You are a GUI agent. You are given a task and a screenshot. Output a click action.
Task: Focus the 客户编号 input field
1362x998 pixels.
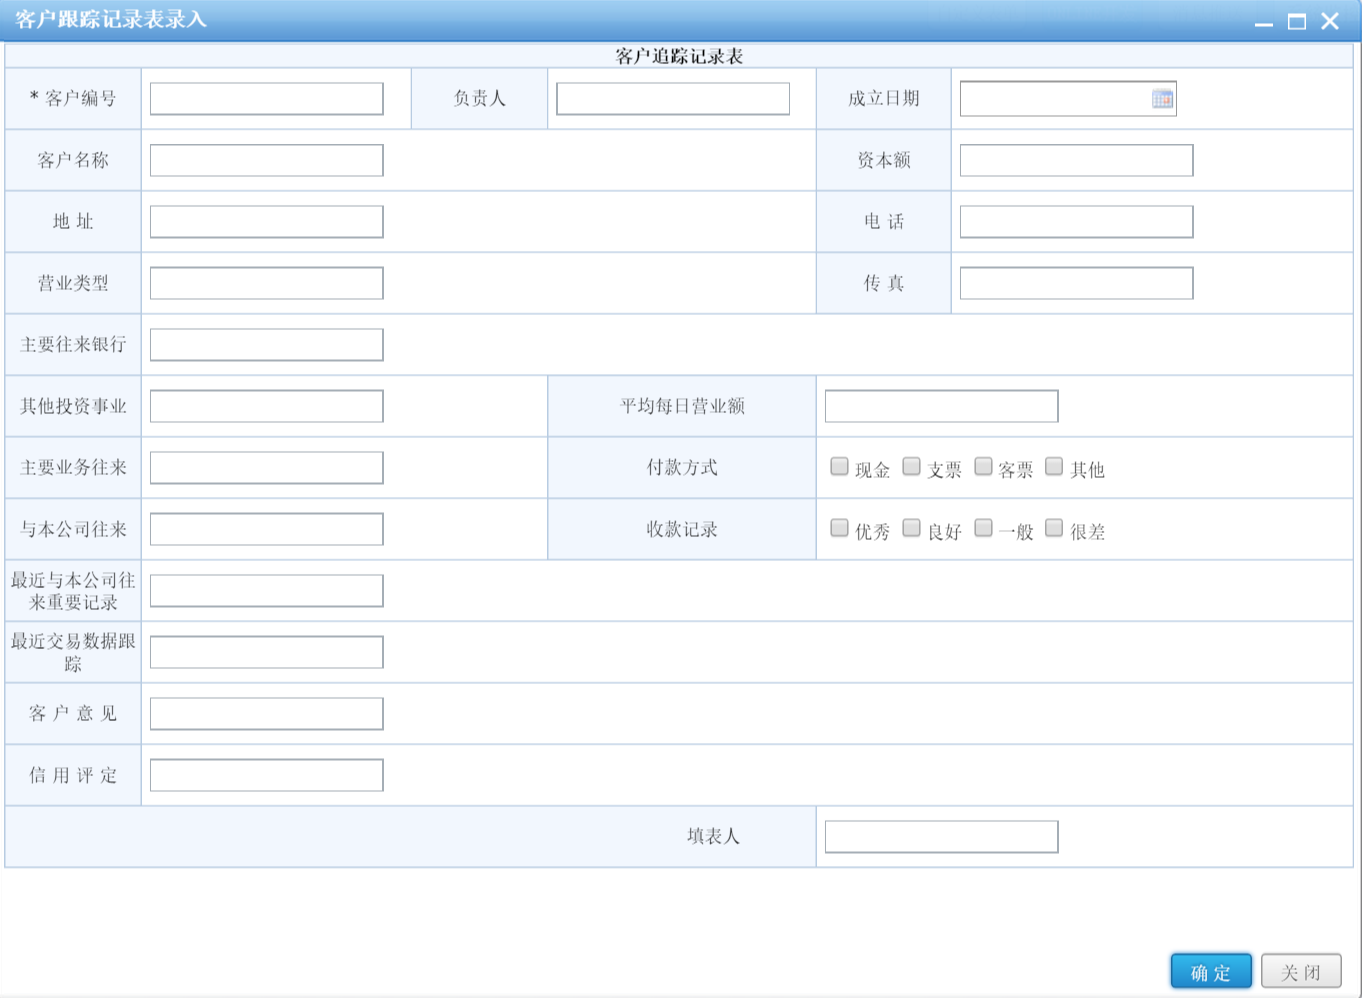coord(266,99)
